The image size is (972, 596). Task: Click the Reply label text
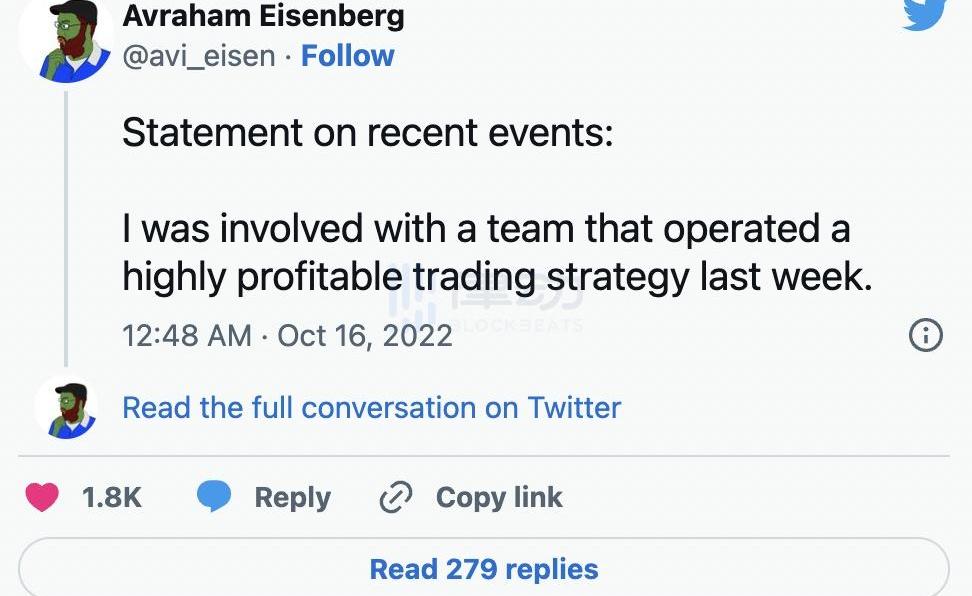[293, 497]
